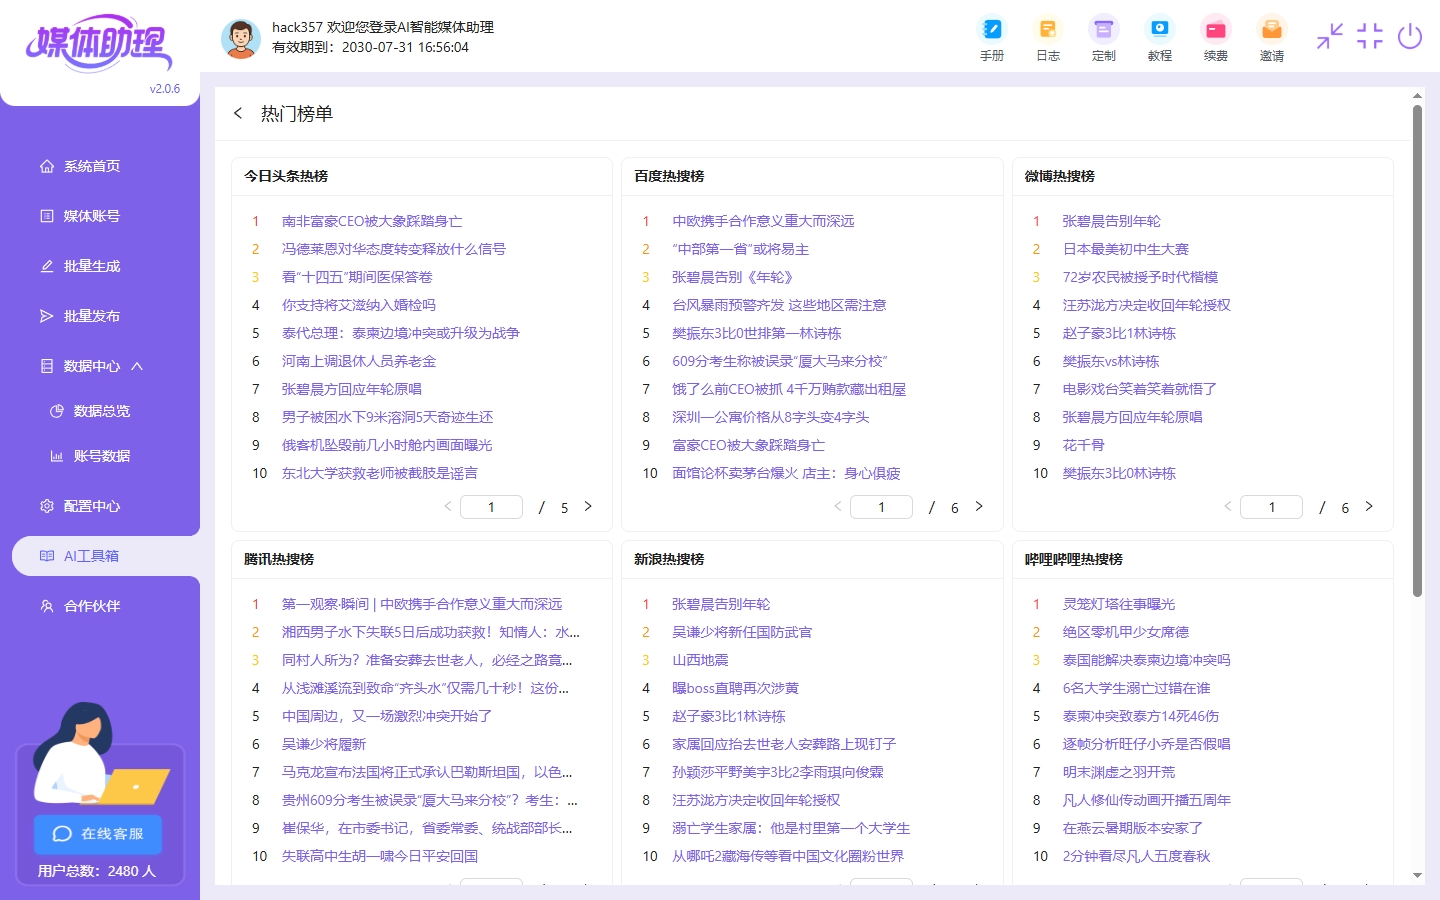Select 账号数据 under 数据中心
1440x900 pixels.
coord(100,455)
